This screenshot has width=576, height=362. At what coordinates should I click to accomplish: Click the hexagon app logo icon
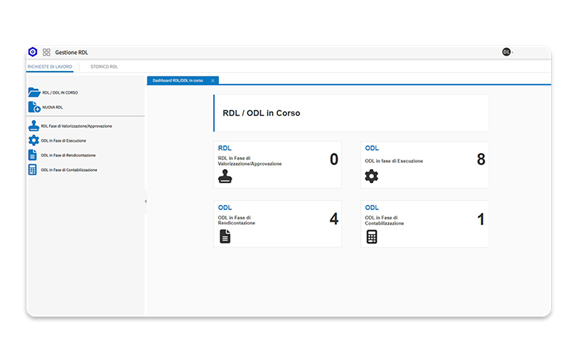[x=33, y=52]
